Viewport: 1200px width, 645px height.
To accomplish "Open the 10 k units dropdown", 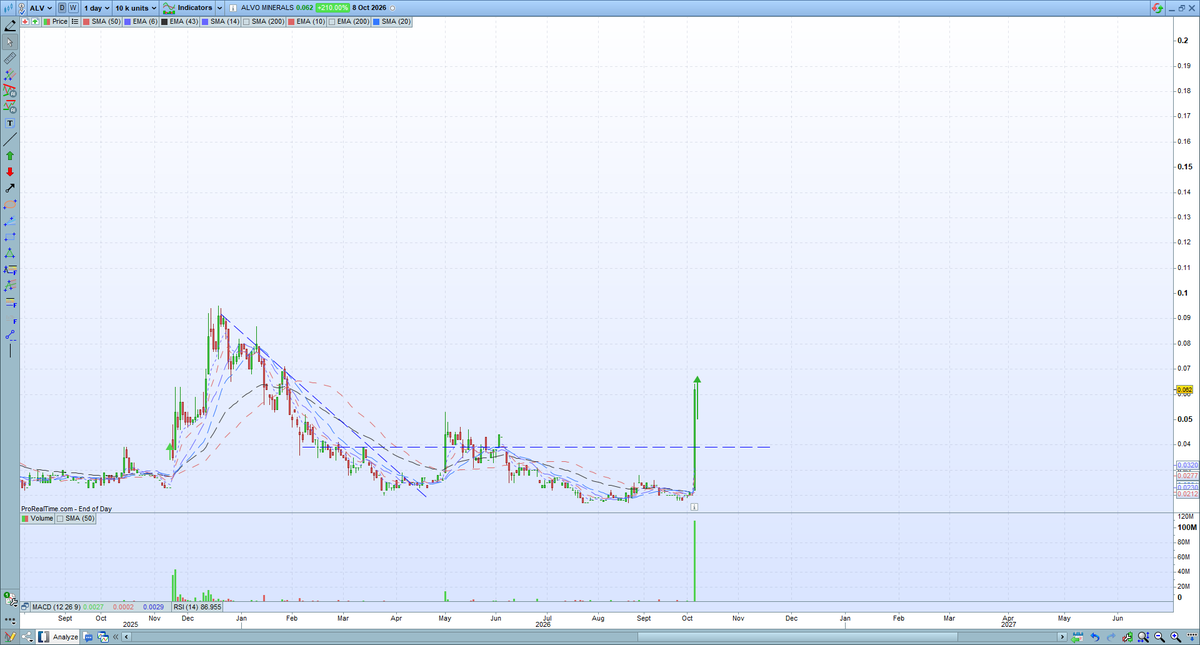I will (x=135, y=7).
